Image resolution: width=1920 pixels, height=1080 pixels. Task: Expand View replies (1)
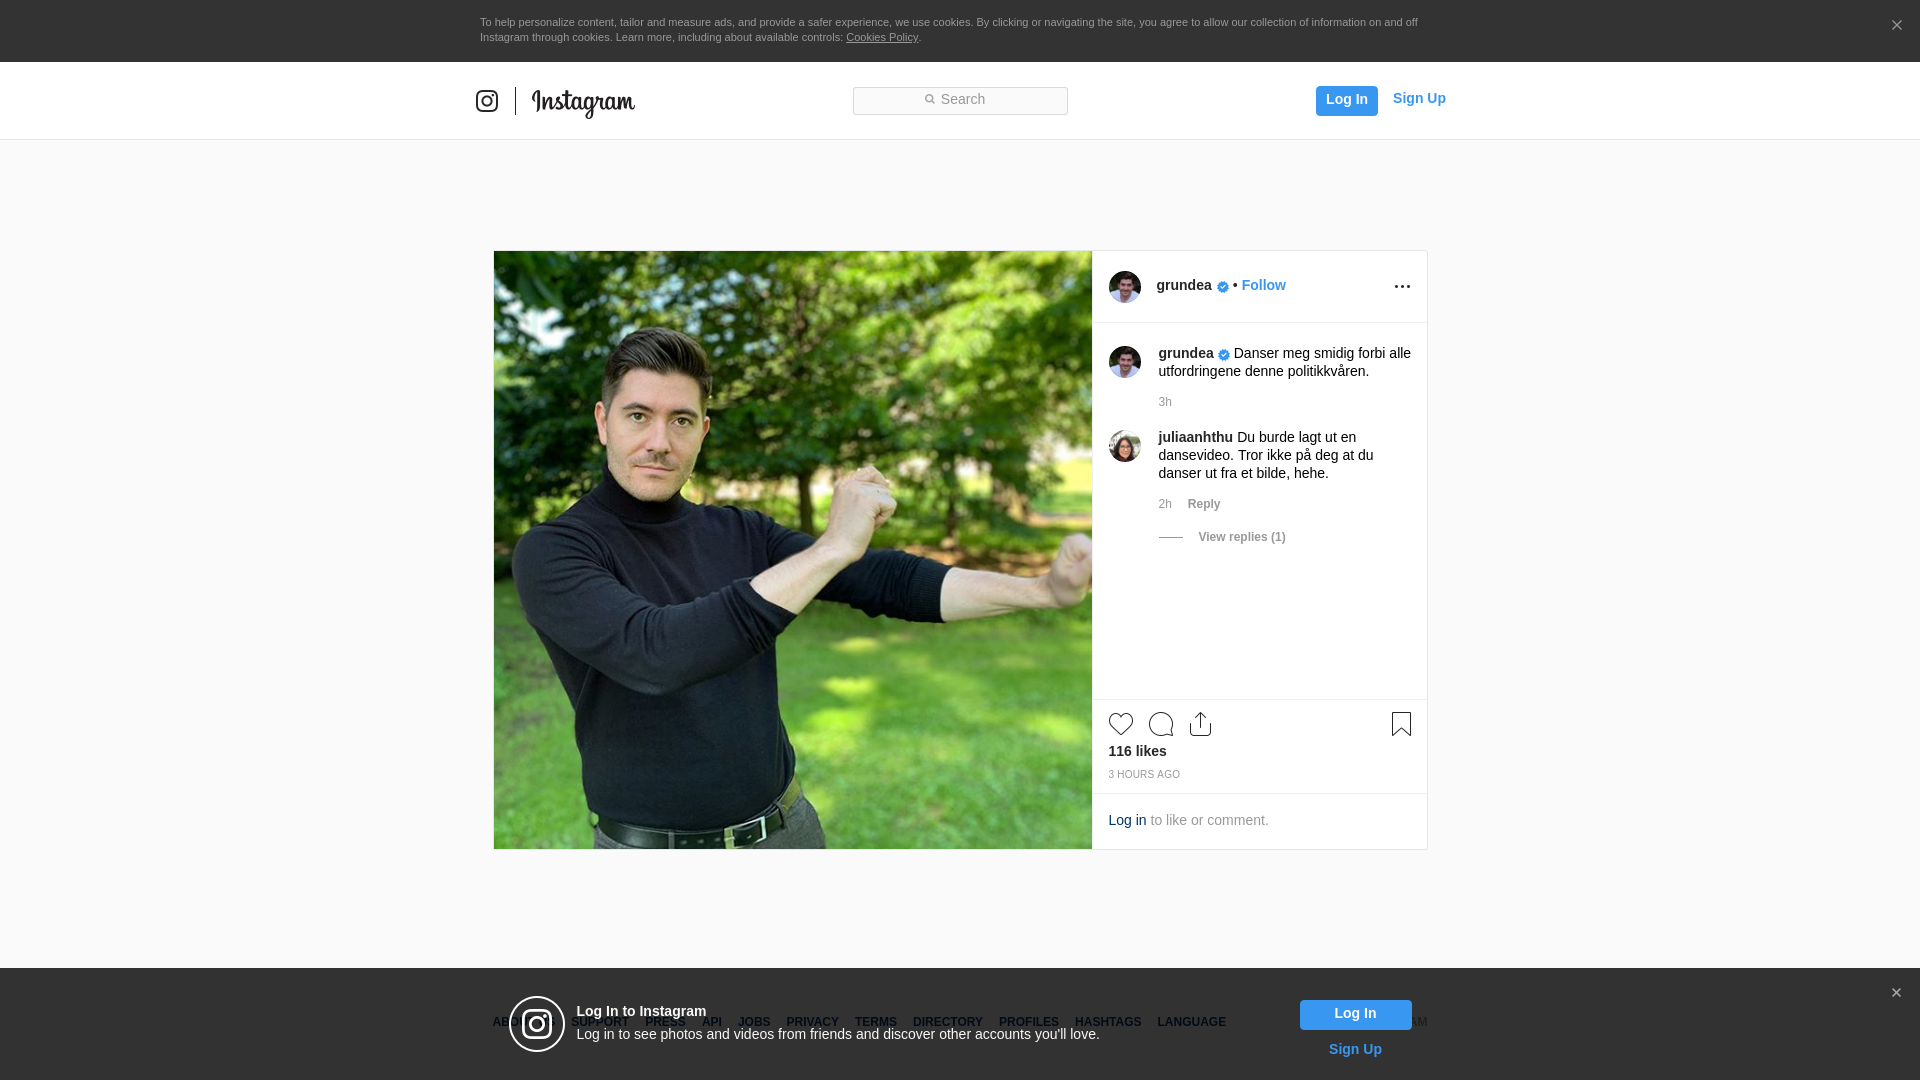coord(1241,537)
